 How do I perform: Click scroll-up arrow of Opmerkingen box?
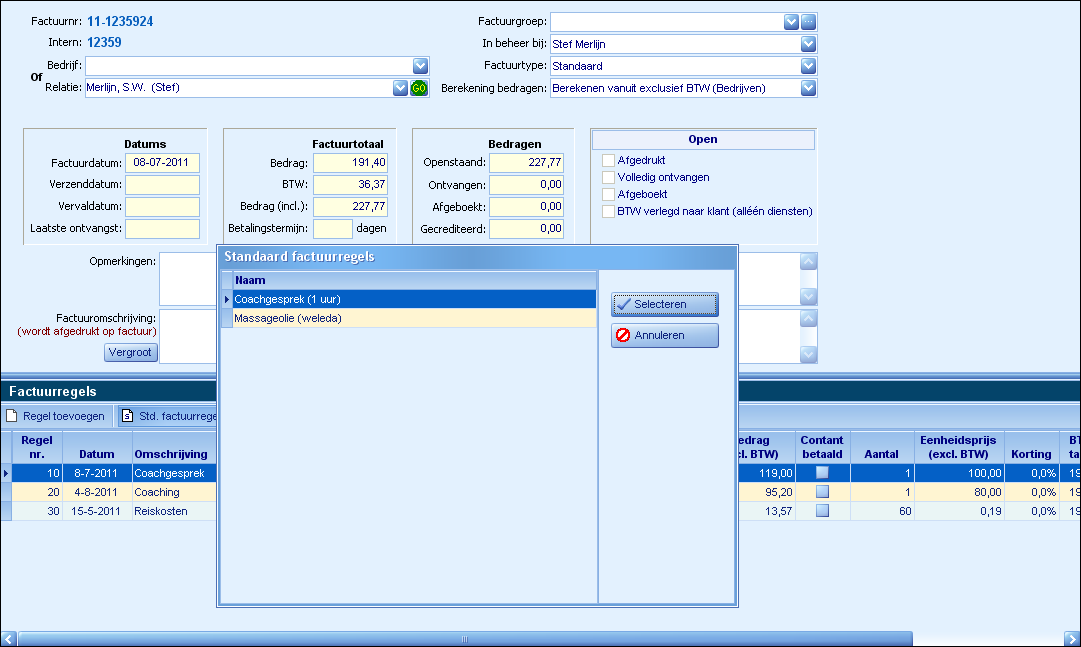click(x=809, y=262)
